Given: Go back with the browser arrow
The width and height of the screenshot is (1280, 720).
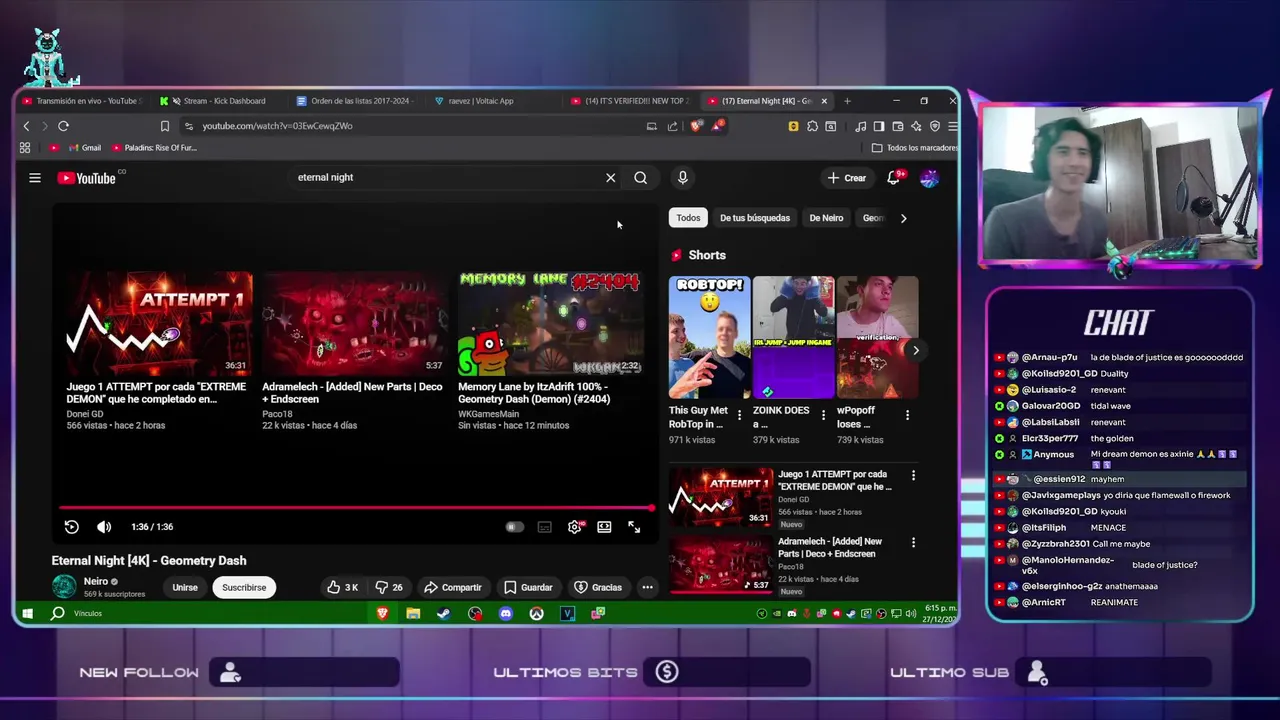Looking at the screenshot, I should [x=27, y=126].
